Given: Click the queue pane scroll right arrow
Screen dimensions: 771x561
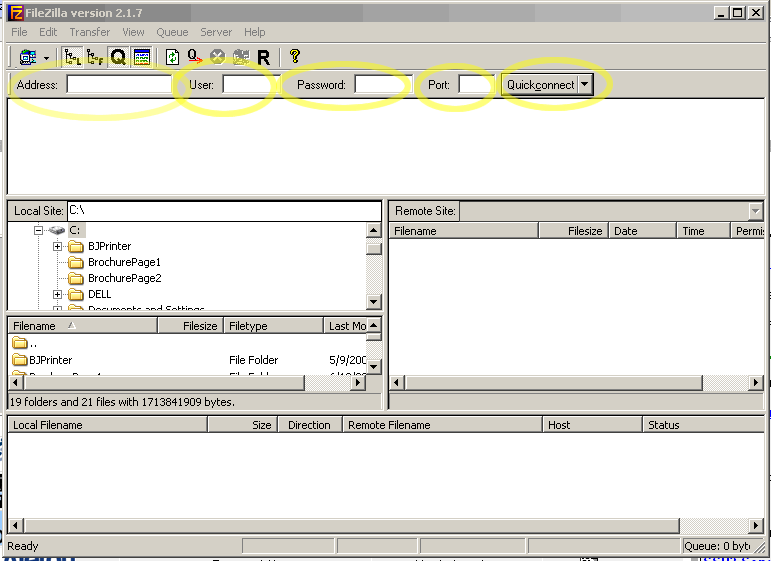Looking at the screenshot, I should click(x=756, y=525).
